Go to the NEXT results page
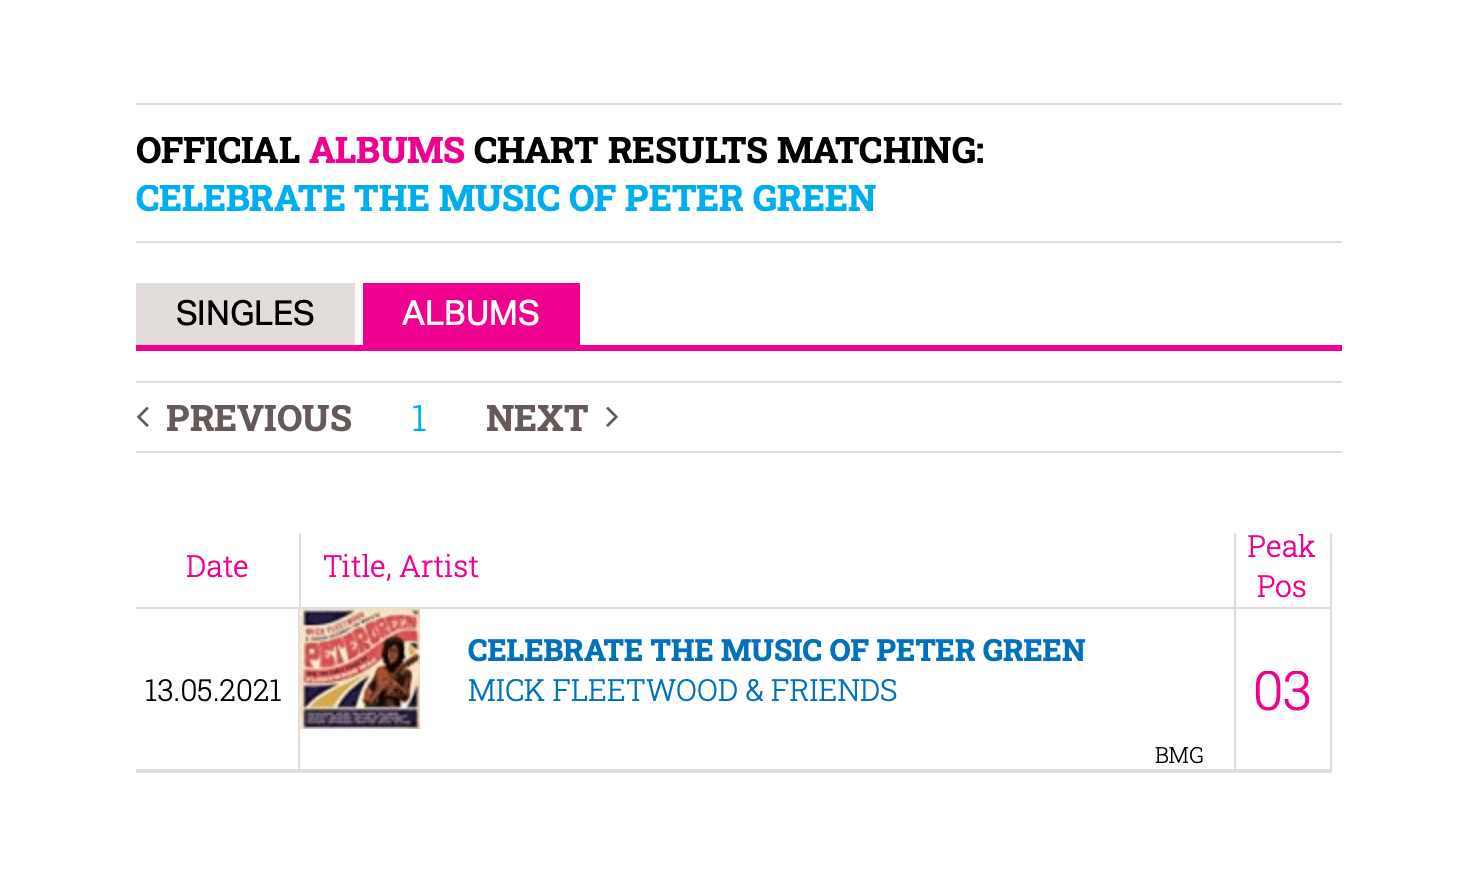 tap(537, 418)
